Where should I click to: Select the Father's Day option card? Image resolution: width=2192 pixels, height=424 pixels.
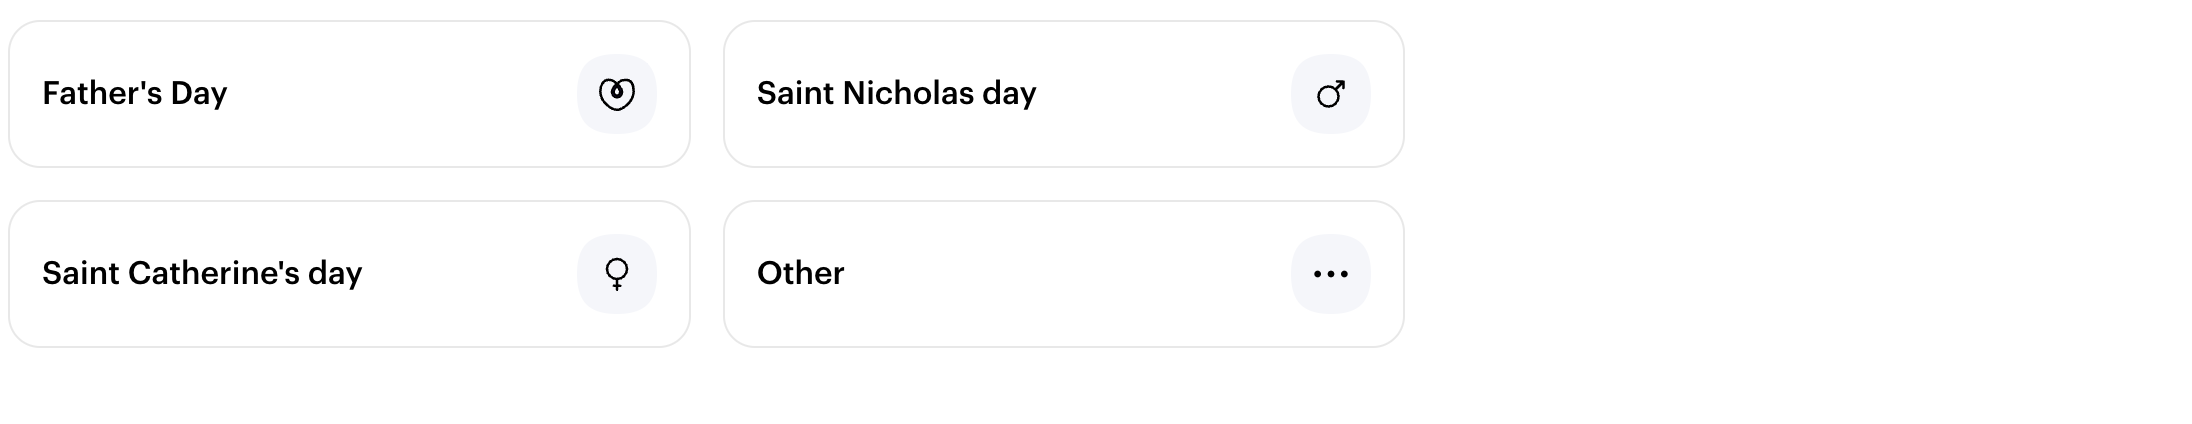coord(349,94)
